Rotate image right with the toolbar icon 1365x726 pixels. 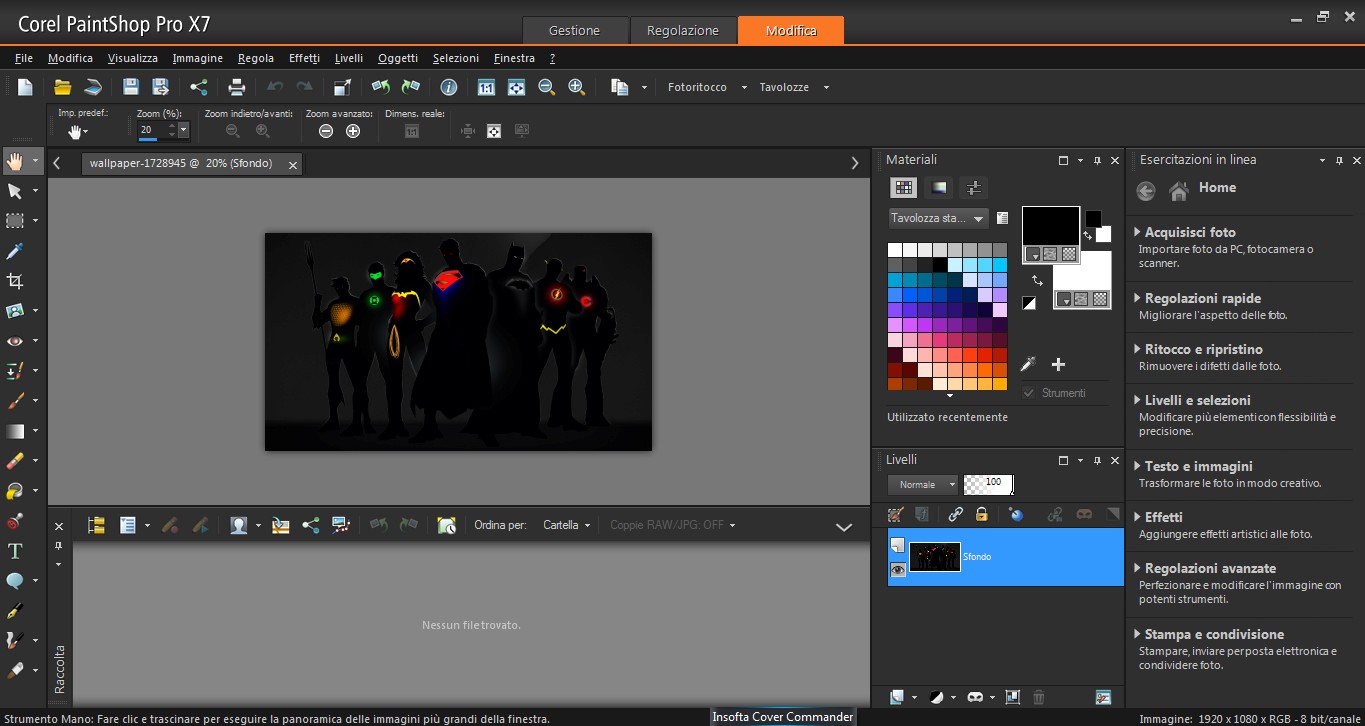pos(410,87)
